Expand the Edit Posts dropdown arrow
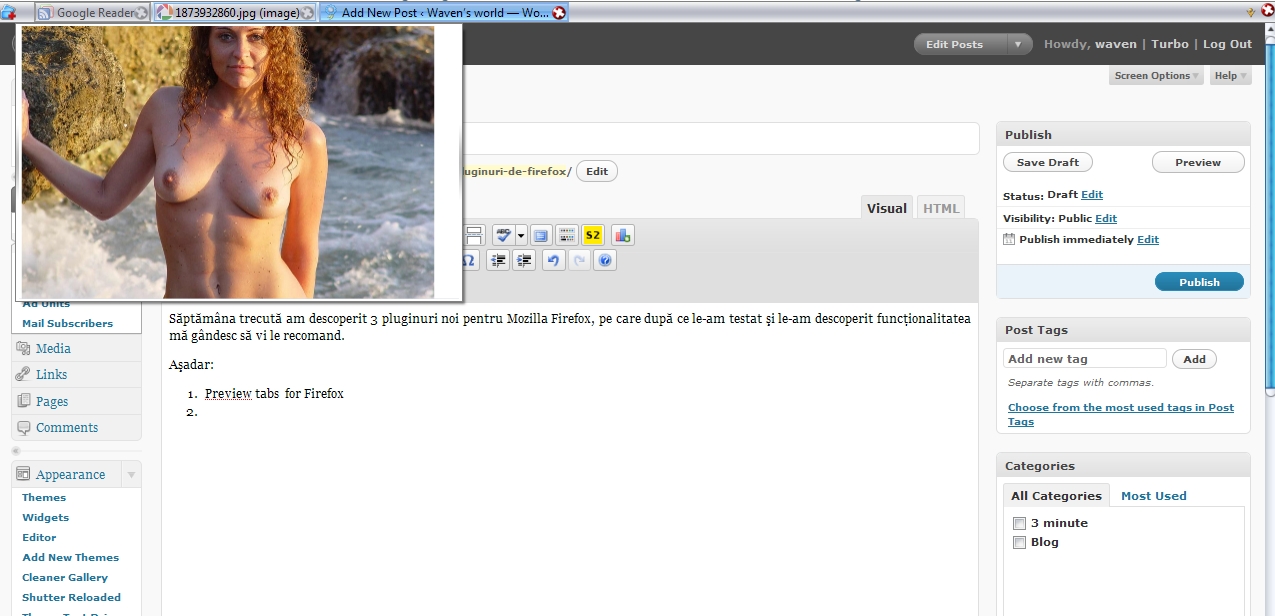The image size is (1275, 616). coord(1018,44)
